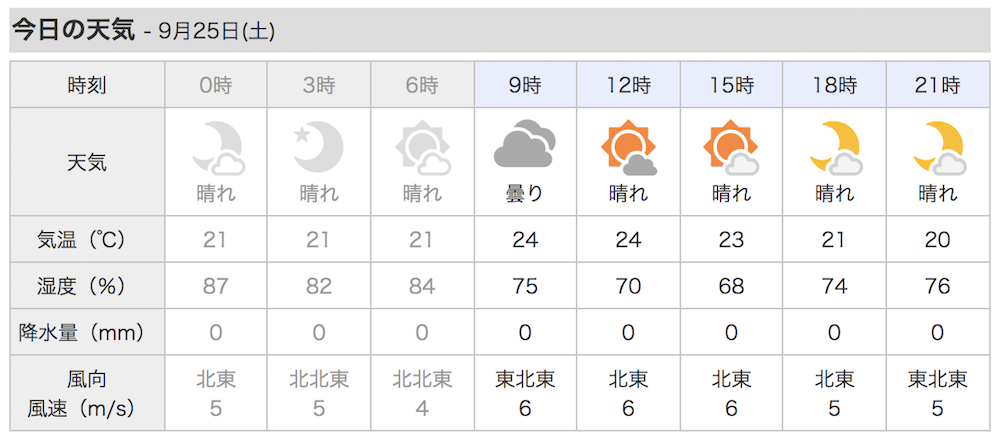
Task: Click the 15時 temperature value 23
Action: pyautogui.click(x=732, y=240)
